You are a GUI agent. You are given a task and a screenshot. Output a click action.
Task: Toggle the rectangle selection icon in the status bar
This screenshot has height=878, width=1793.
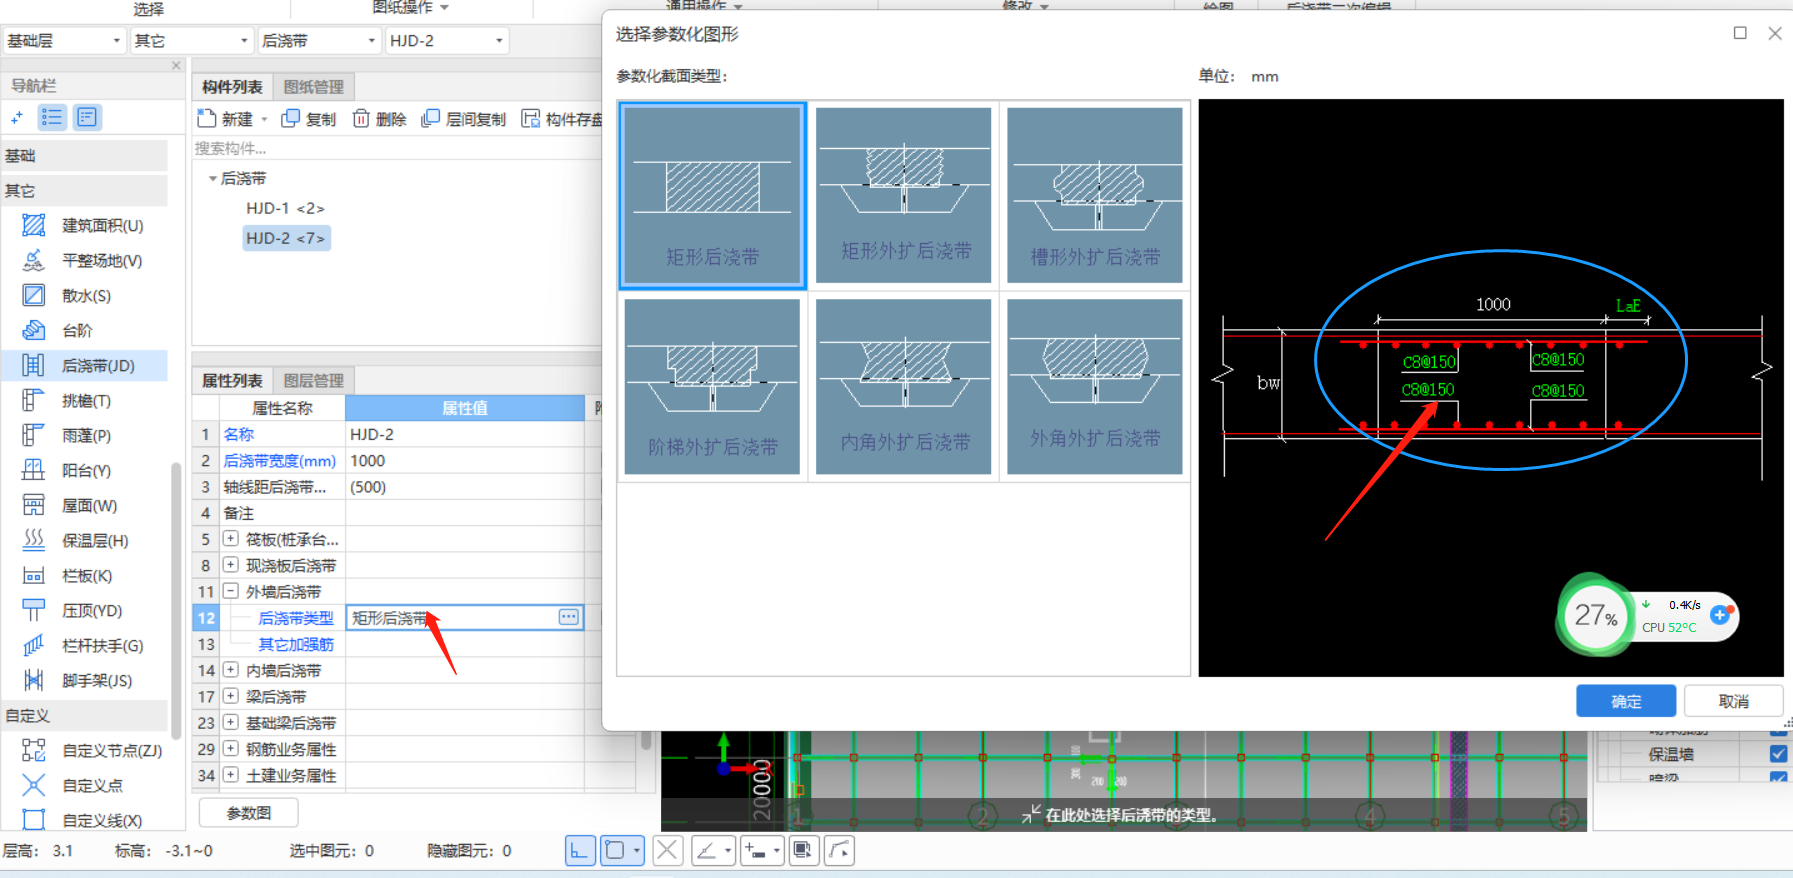[x=615, y=851]
